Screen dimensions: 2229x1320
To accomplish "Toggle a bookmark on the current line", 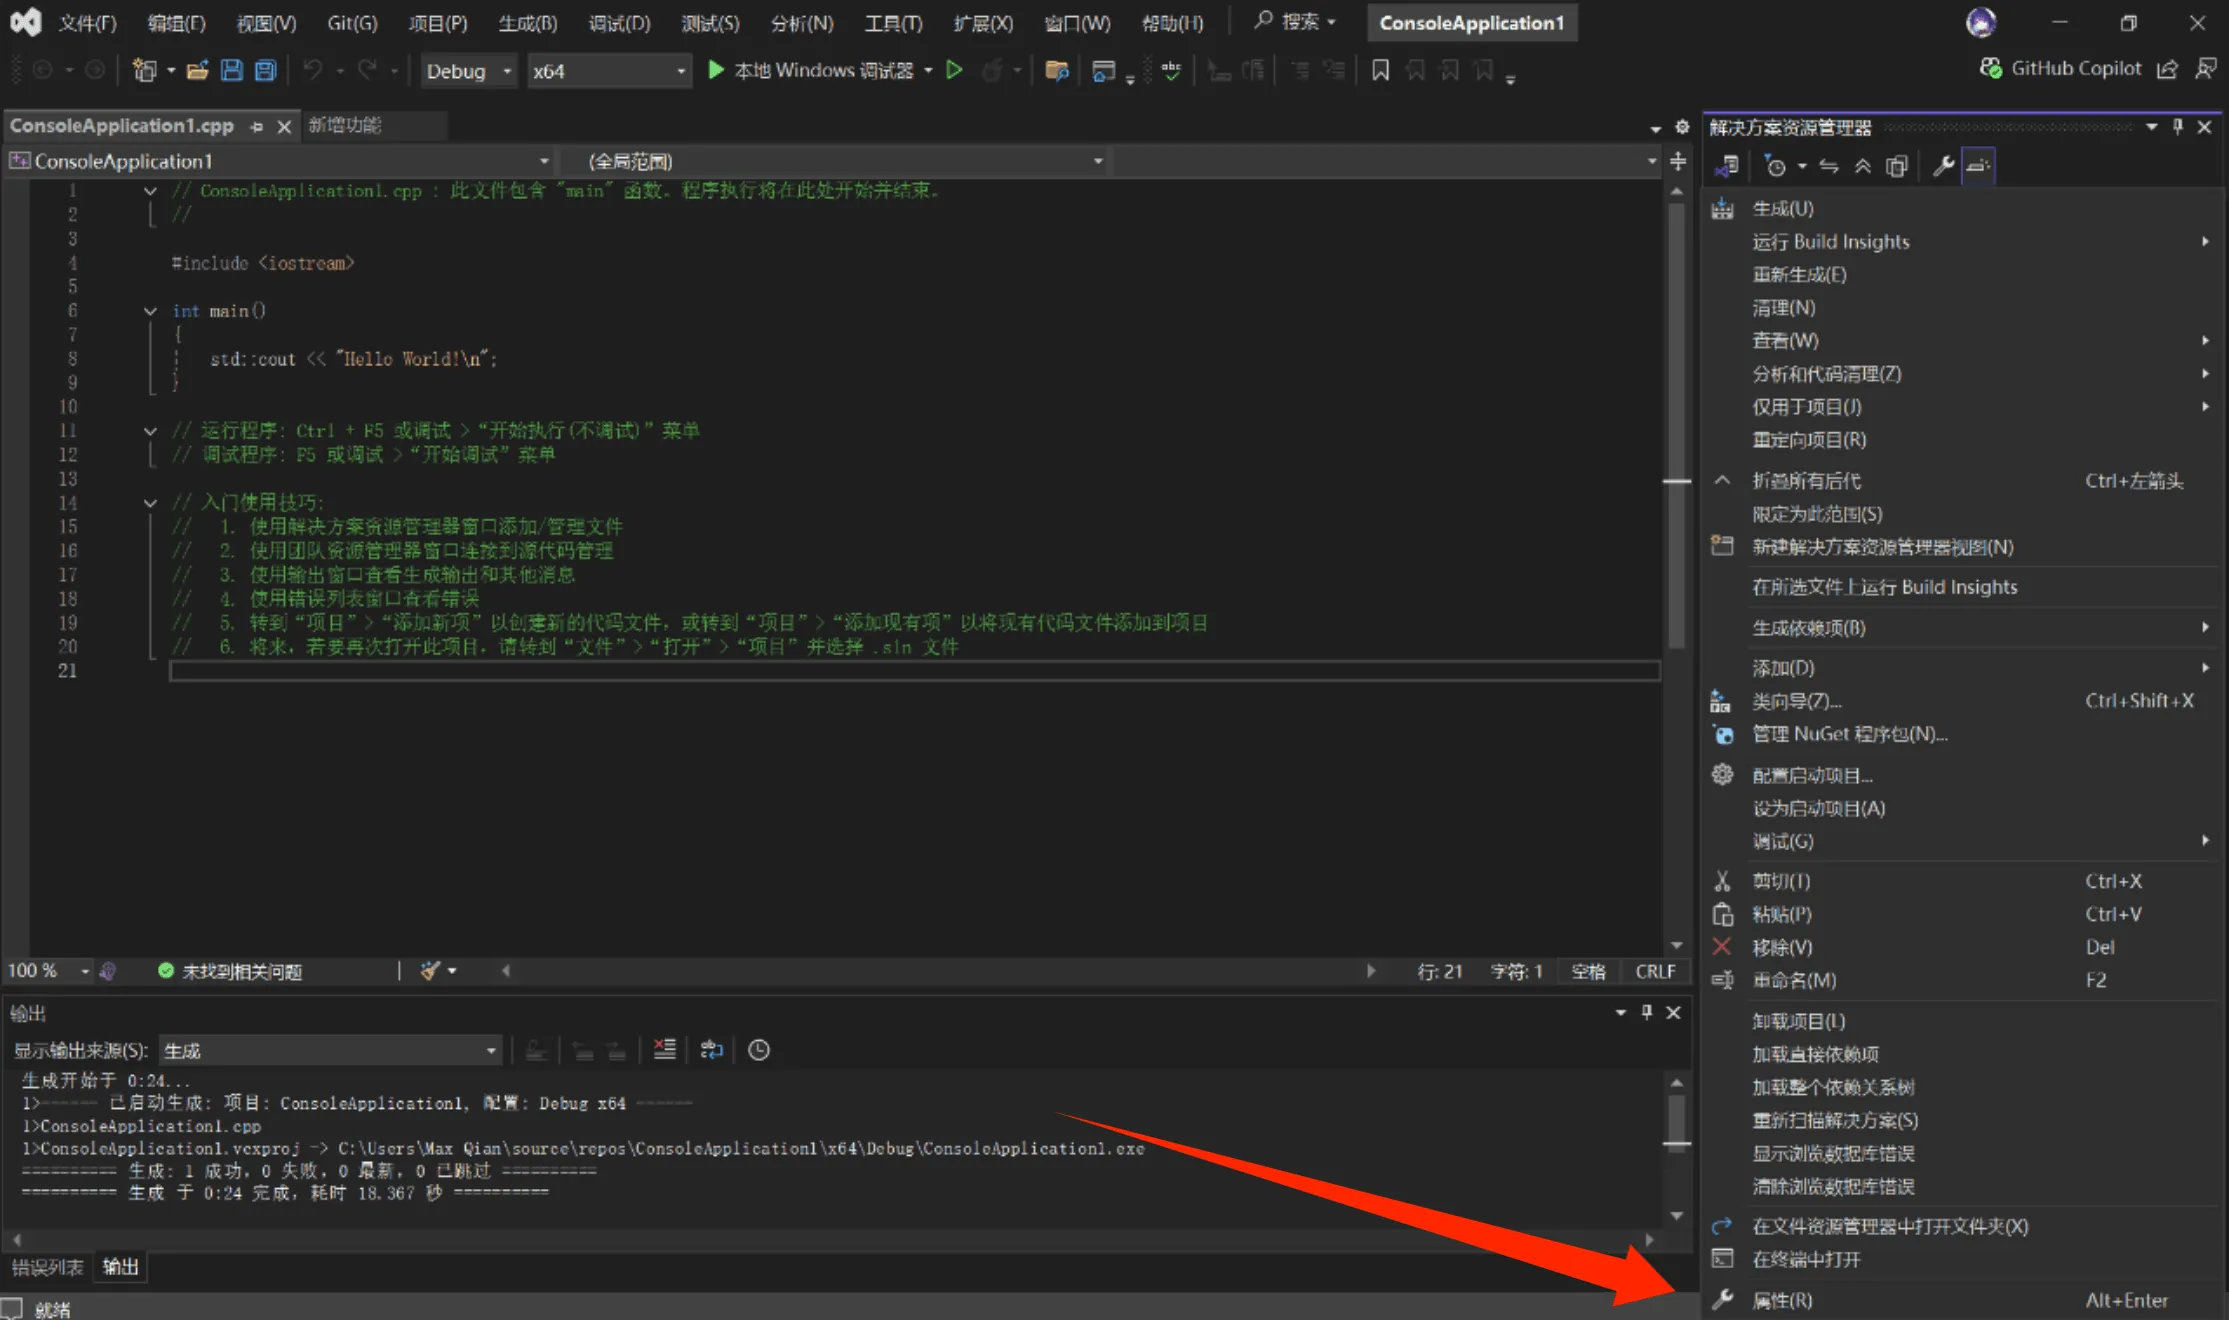I will pyautogui.click(x=1380, y=70).
